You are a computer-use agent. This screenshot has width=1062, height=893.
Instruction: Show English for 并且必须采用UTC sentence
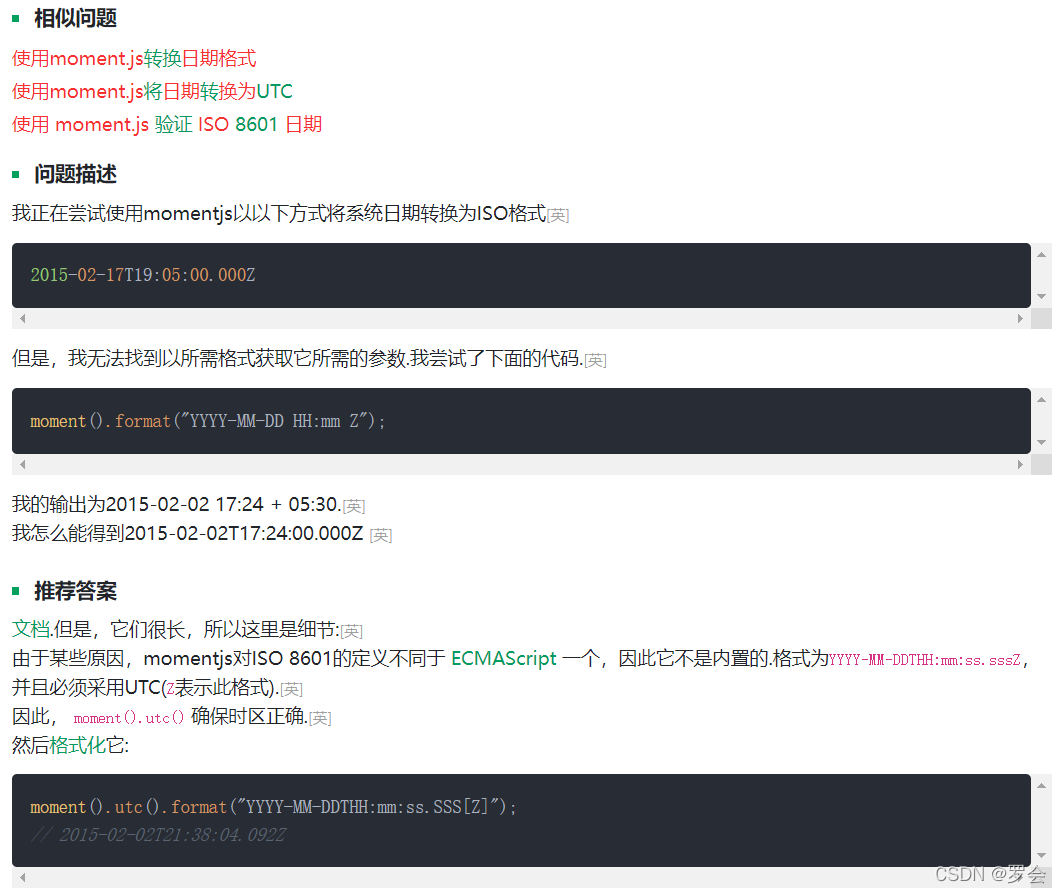tap(291, 689)
